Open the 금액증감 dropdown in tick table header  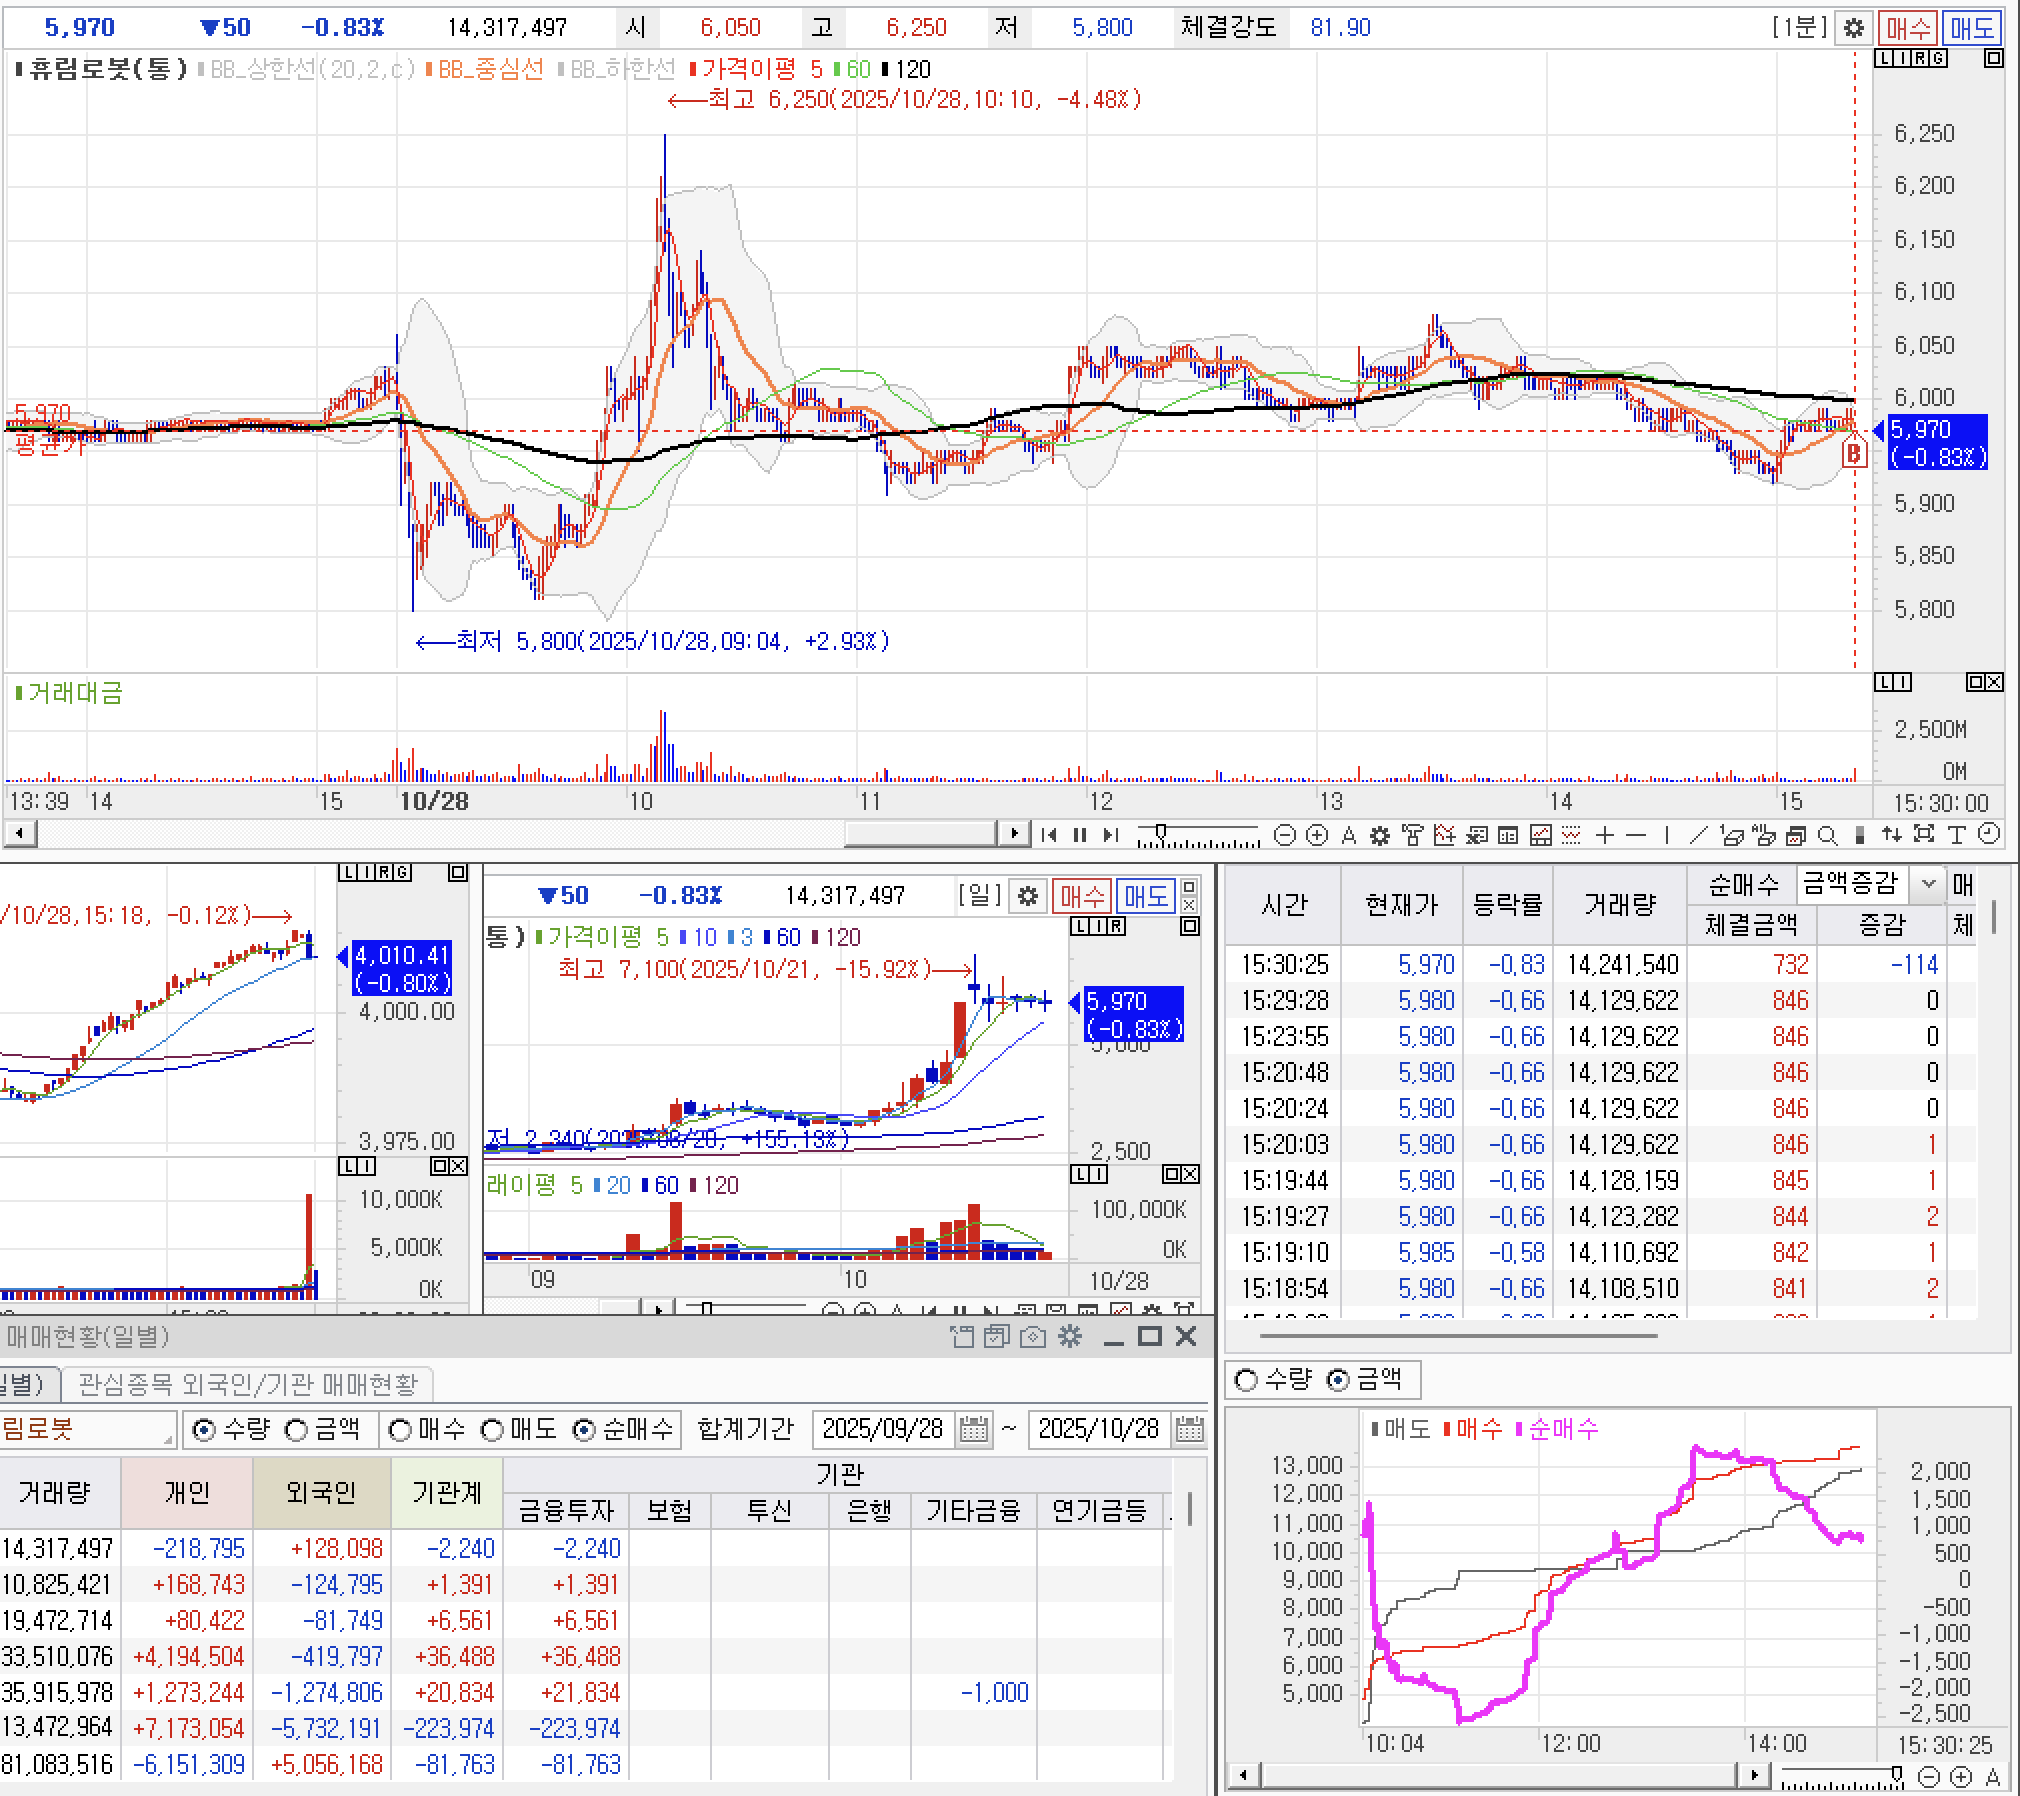click(x=1929, y=884)
